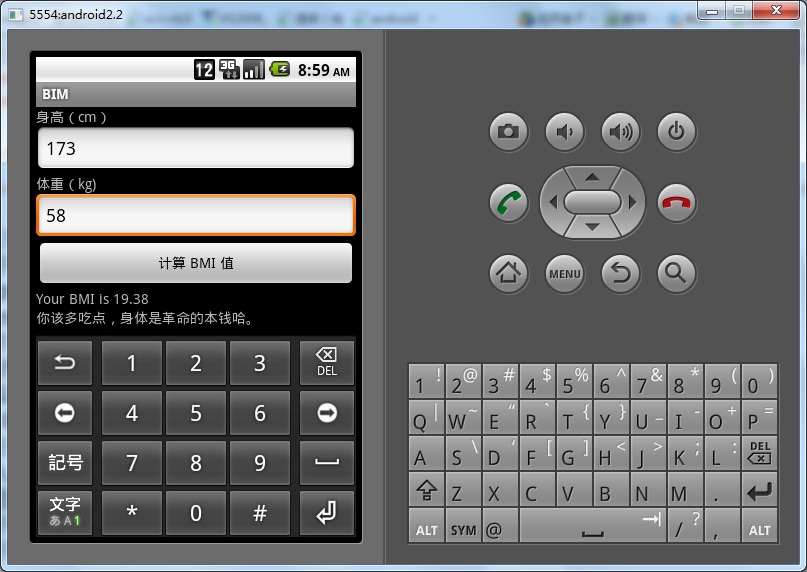
Task: Click the D-pad down arrow
Action: pyautogui.click(x=592, y=227)
